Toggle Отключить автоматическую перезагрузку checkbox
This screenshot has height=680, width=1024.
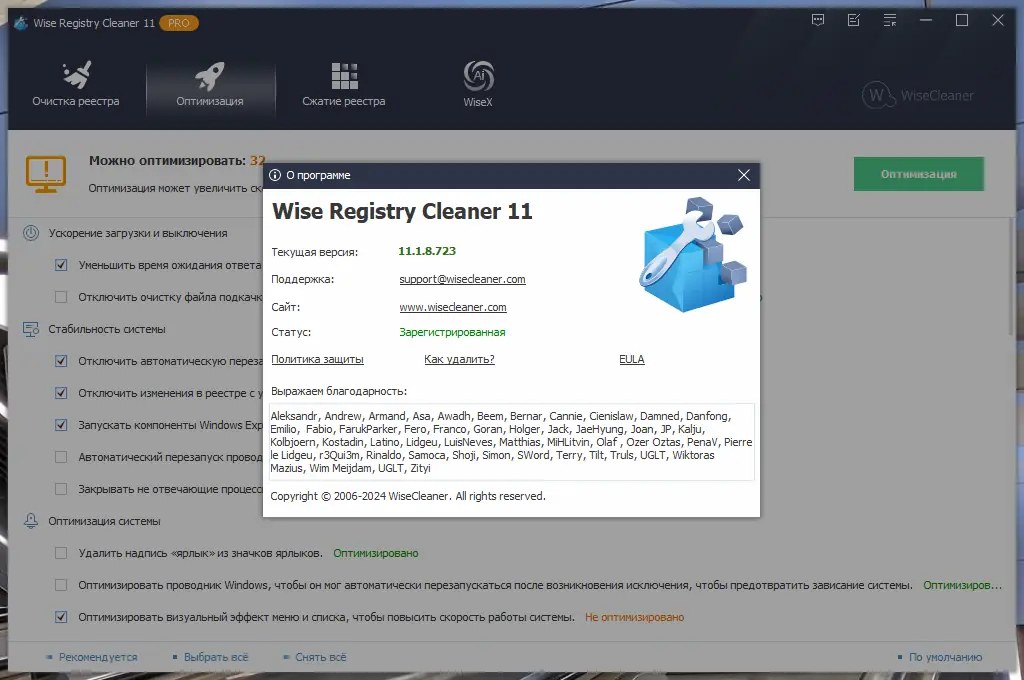tap(61, 361)
